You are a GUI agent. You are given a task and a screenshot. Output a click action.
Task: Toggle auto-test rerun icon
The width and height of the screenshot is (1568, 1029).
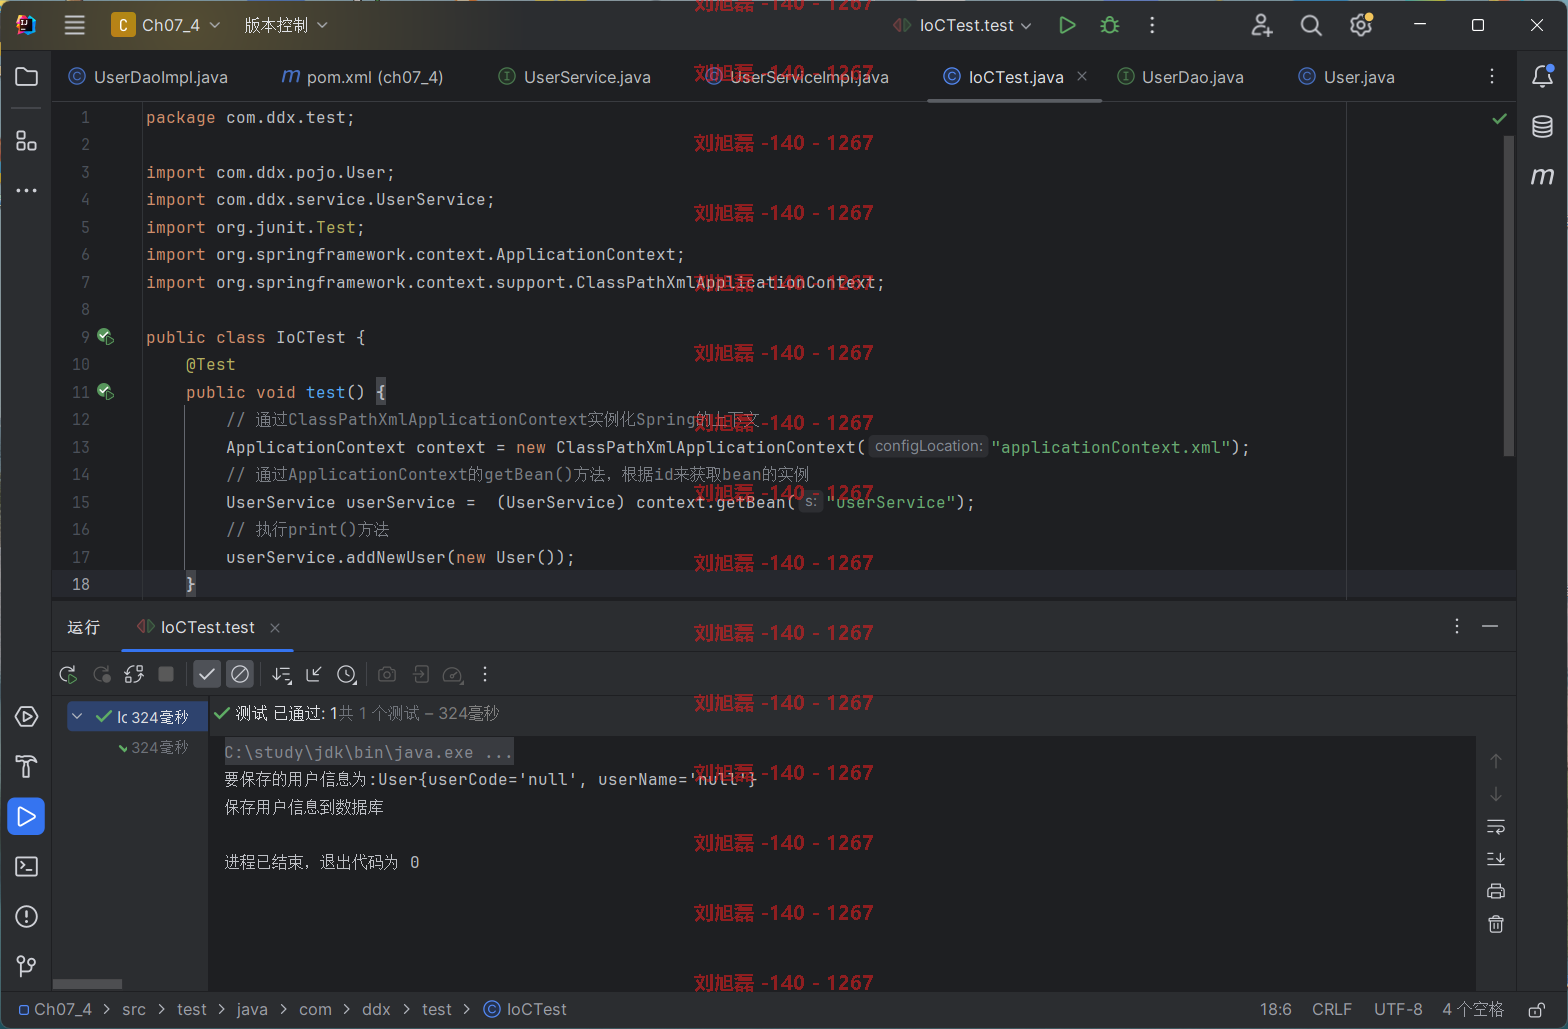point(134,675)
